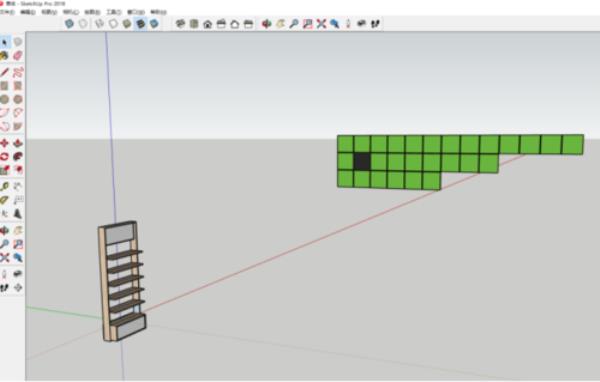Open the Window menu
Screen dimensions: 600x382
[x=136, y=12]
